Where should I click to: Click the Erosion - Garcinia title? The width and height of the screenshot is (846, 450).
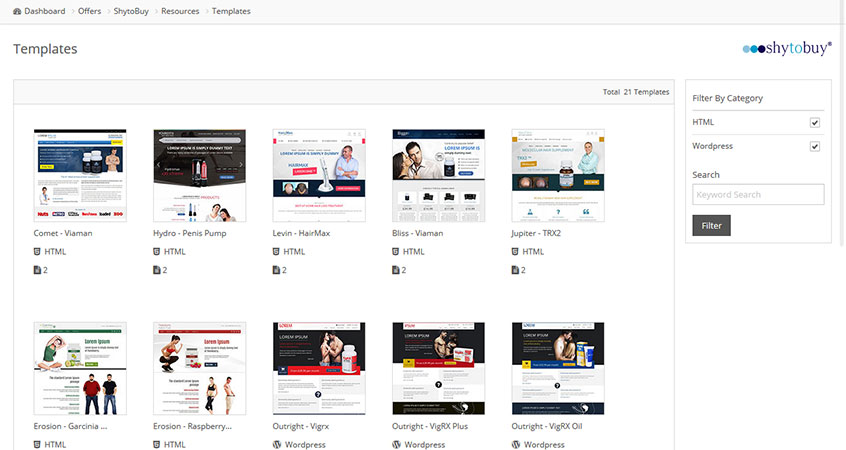click(70, 426)
